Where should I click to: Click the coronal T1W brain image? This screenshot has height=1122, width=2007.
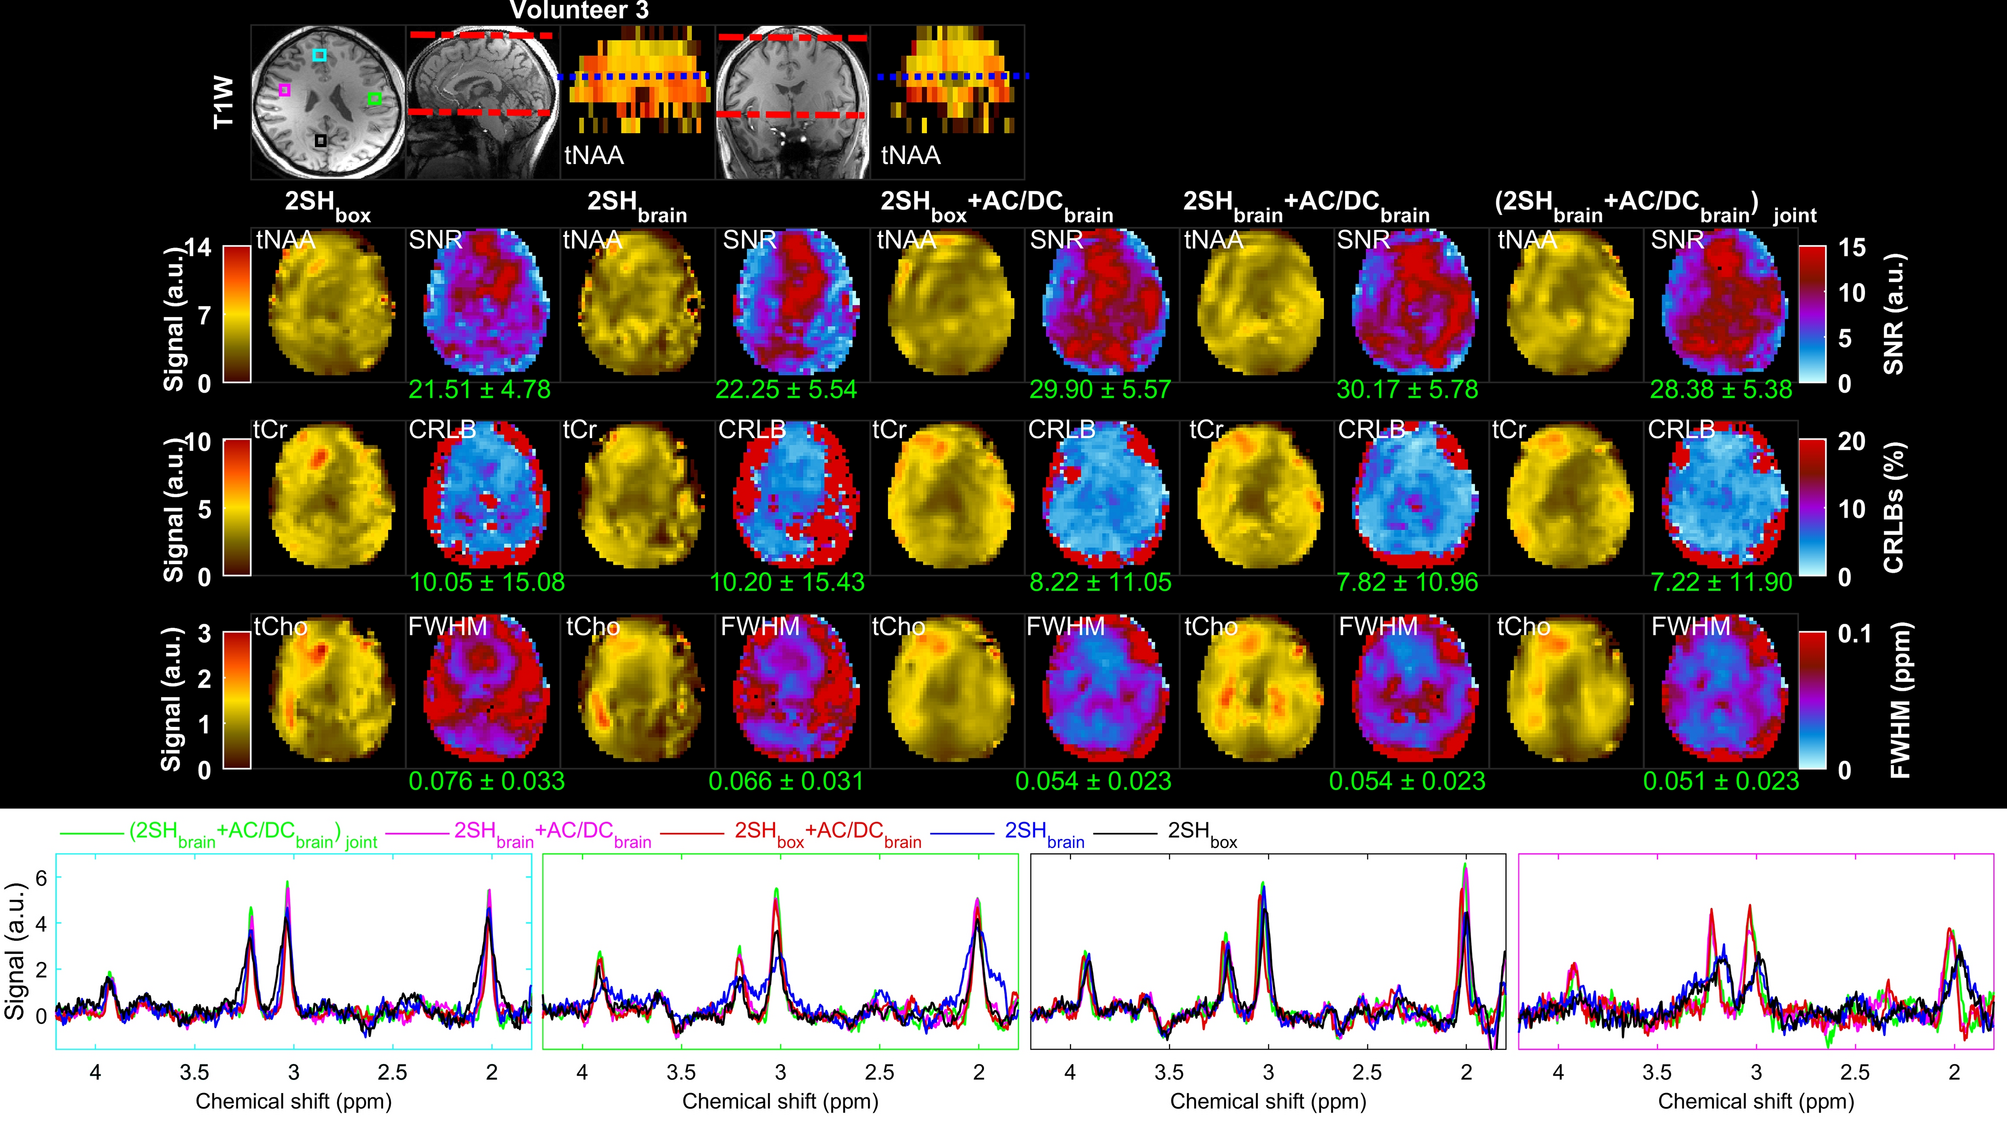click(x=792, y=102)
